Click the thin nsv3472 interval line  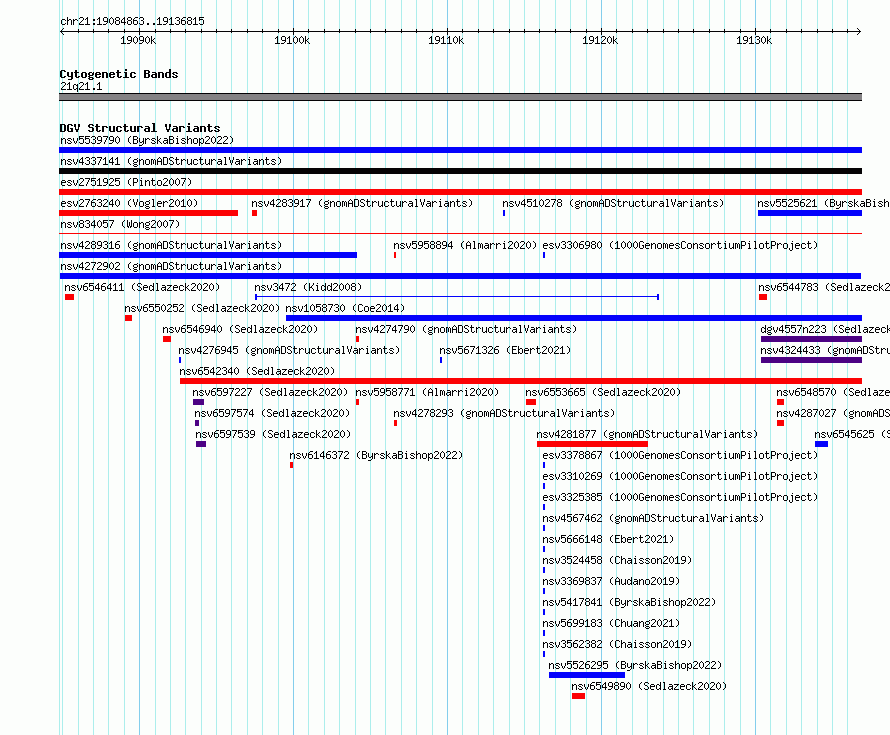coord(457,297)
